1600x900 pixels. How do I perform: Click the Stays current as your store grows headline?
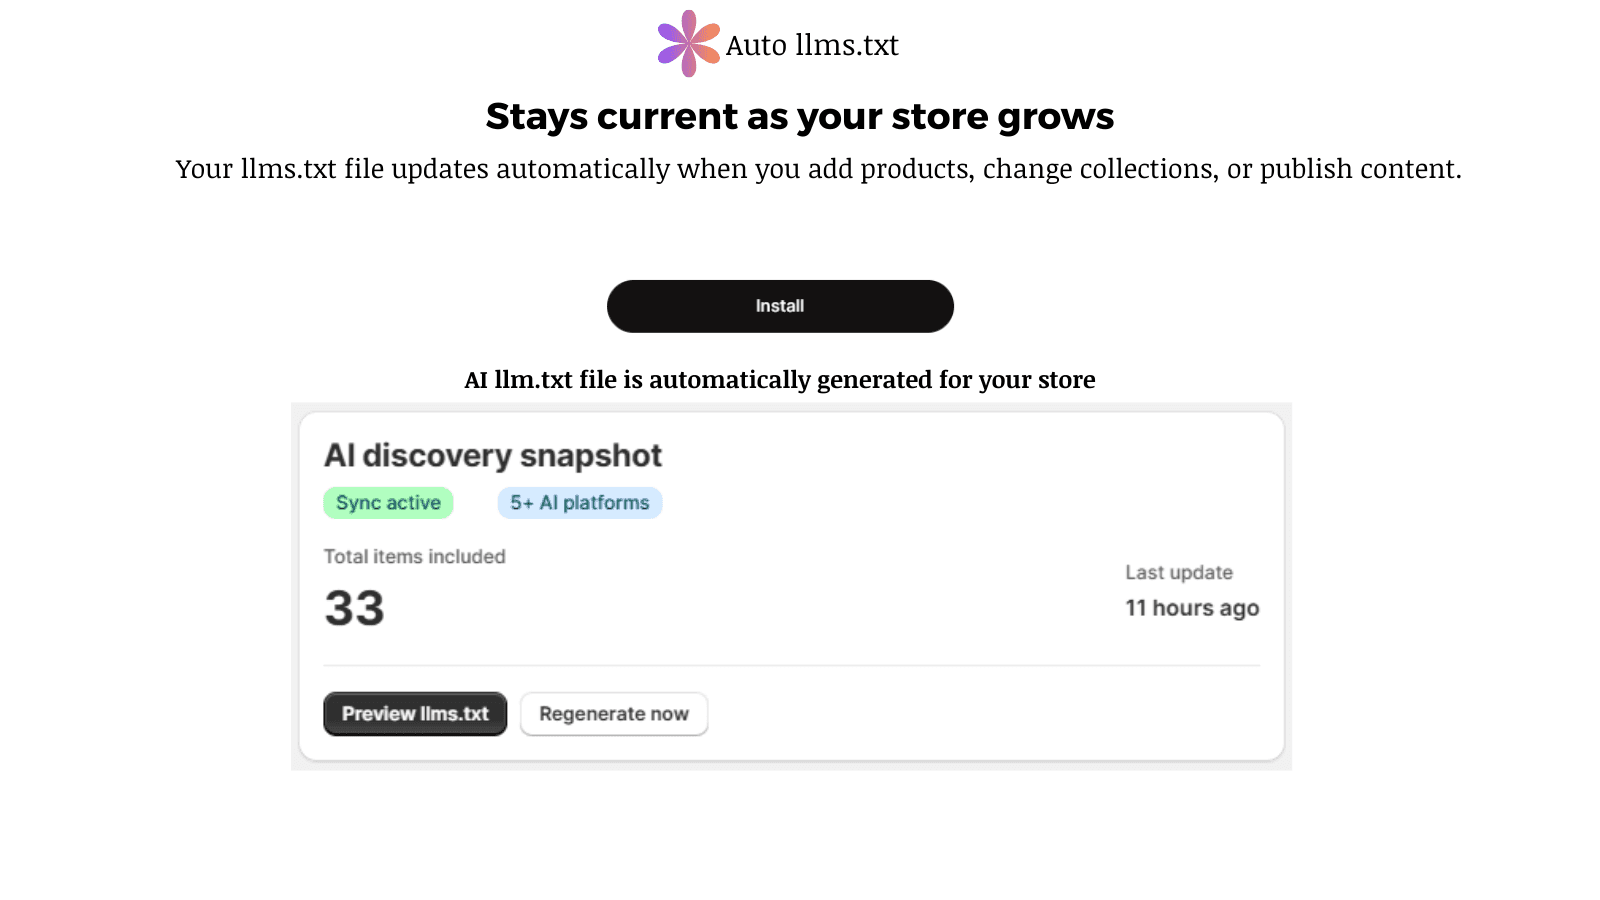[800, 117]
